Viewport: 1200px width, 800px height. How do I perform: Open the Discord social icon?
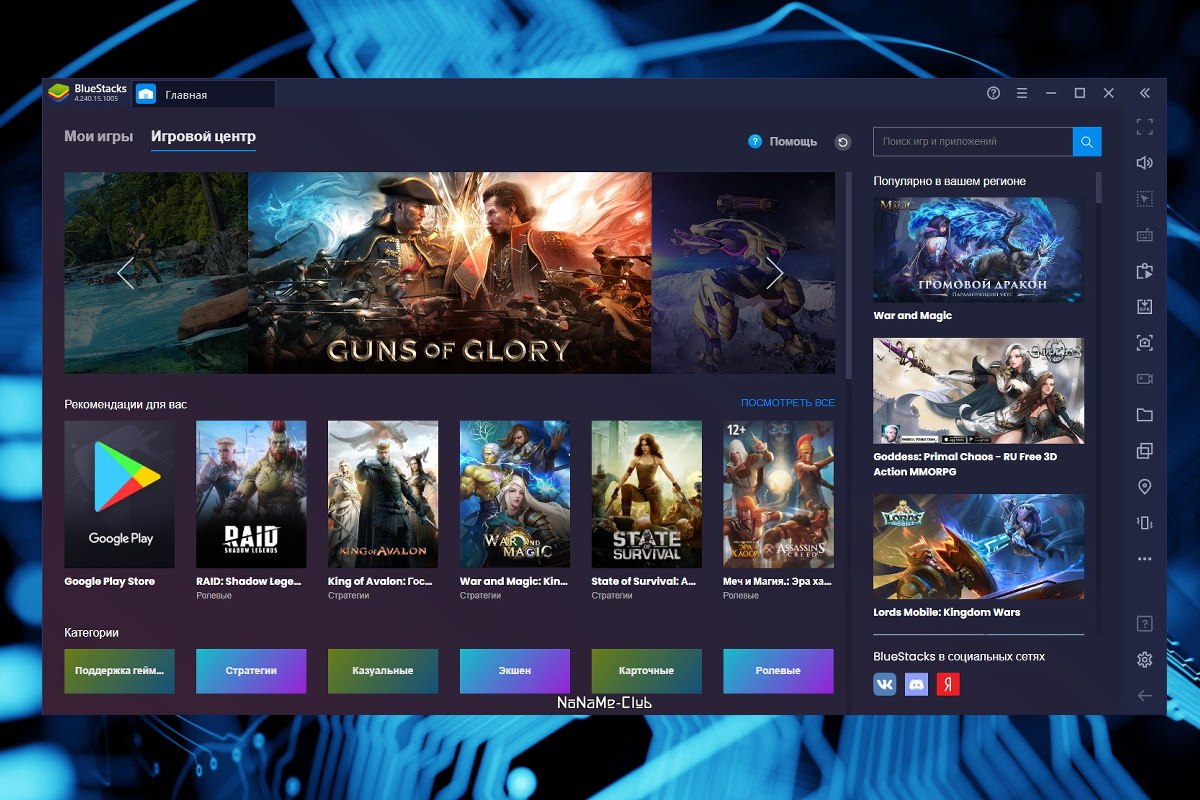(x=916, y=684)
